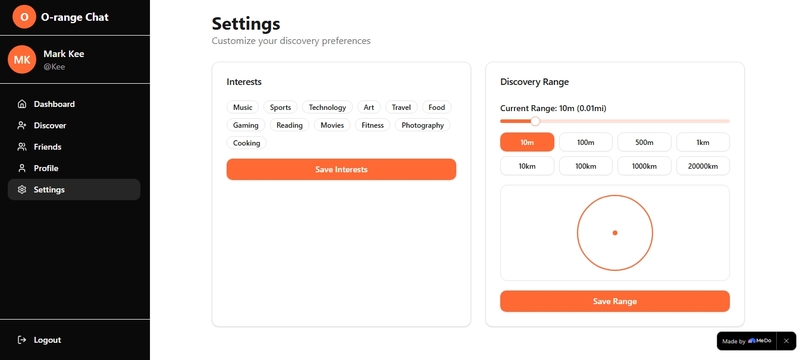Select the 100km range preset
Screen dimensions: 806x360
click(585, 166)
